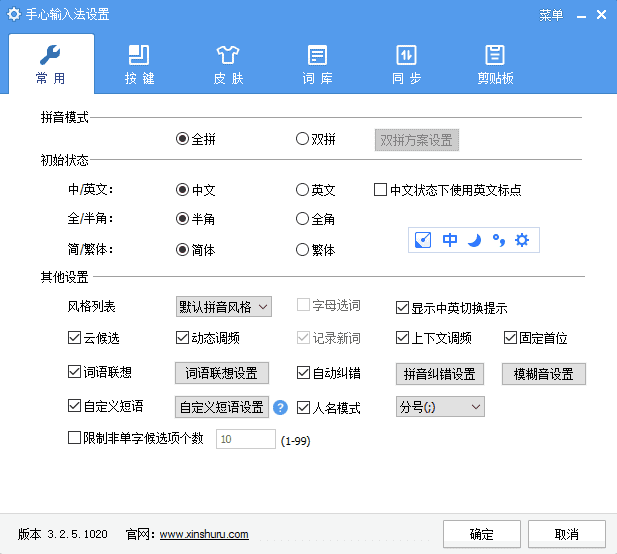This screenshot has width=617, height=554.
Task: Open the 剪贴板 clipboard tab
Action: pos(494,63)
